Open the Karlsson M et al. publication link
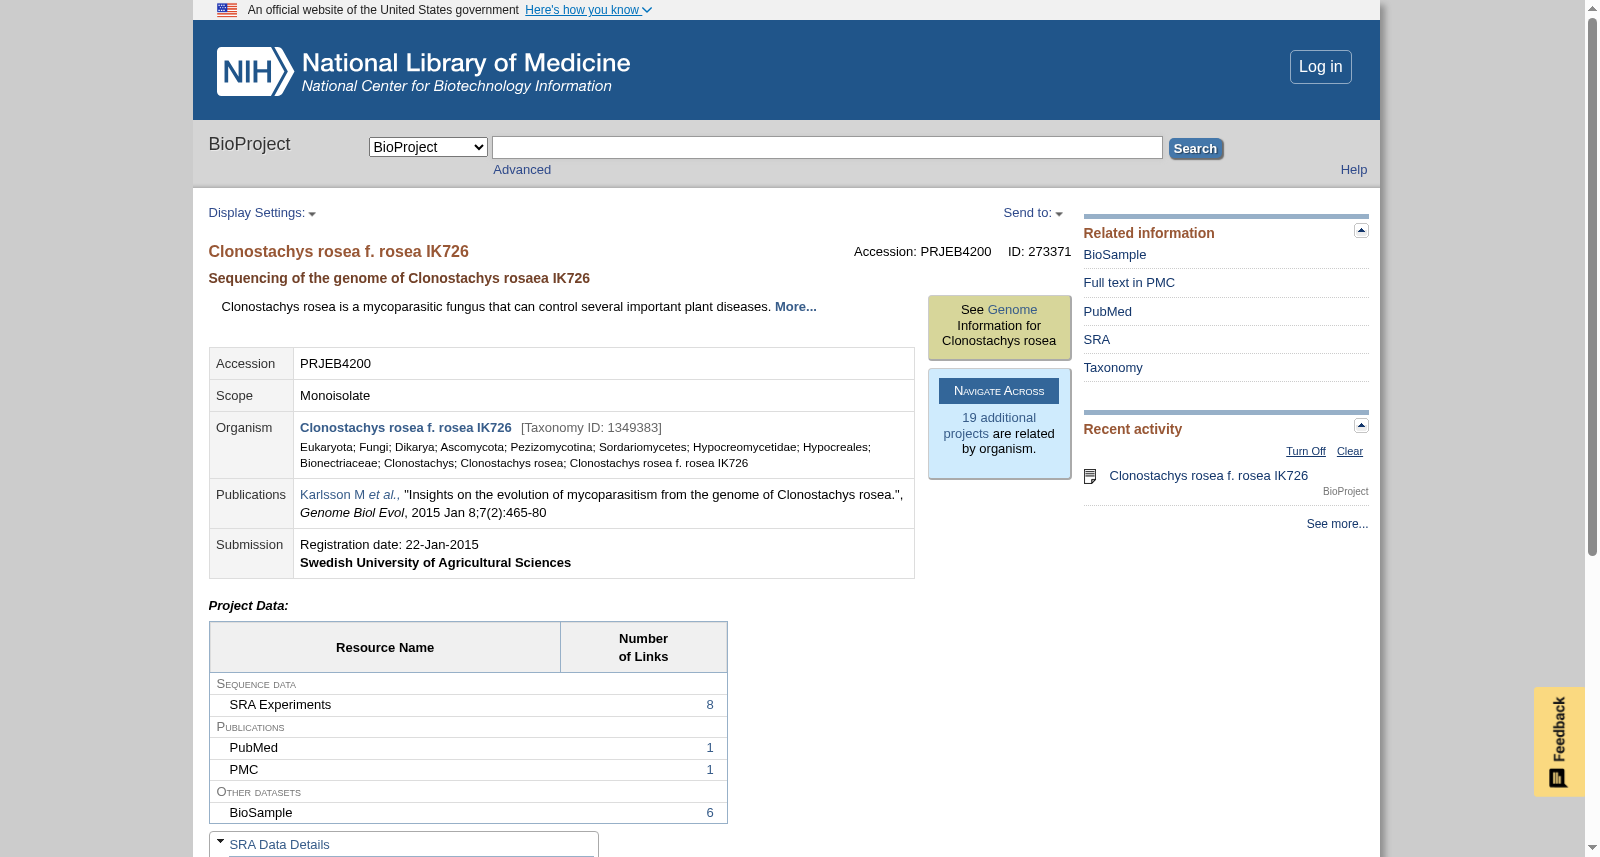Image resolution: width=1600 pixels, height=857 pixels. pos(350,495)
